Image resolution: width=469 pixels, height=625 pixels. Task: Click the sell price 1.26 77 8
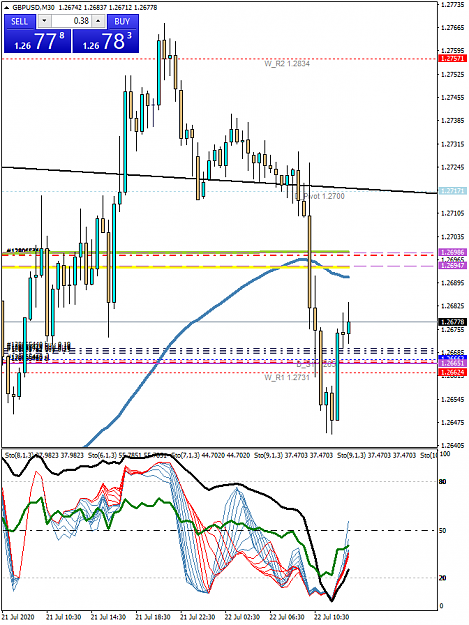tap(37, 41)
